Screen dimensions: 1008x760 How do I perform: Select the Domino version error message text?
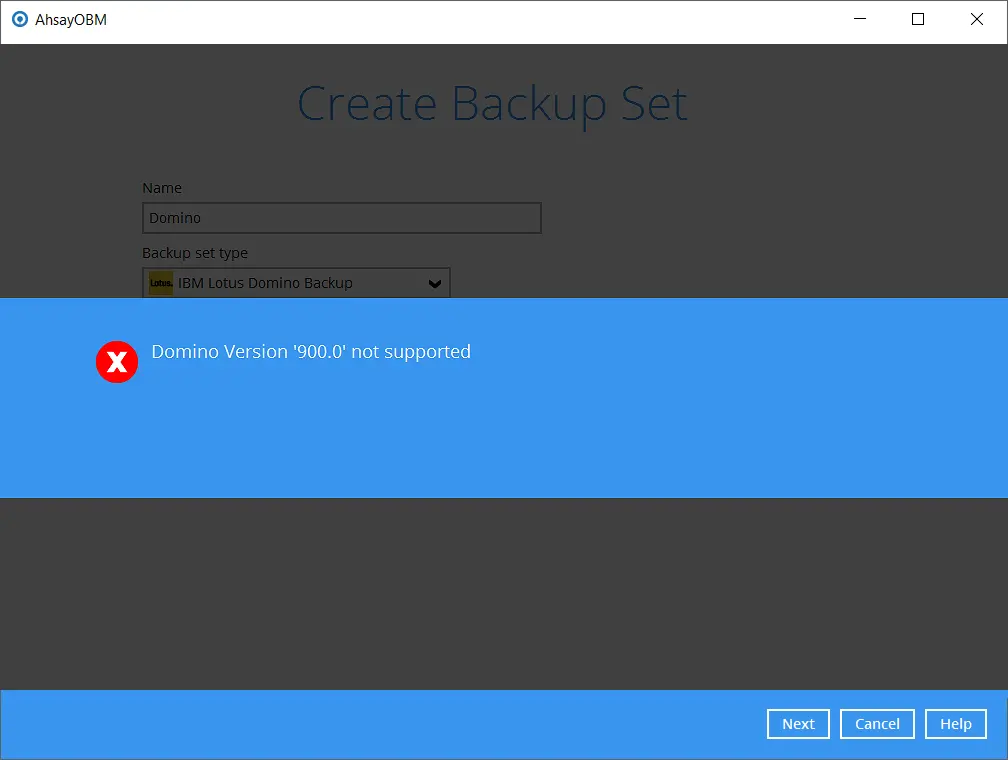click(x=310, y=352)
